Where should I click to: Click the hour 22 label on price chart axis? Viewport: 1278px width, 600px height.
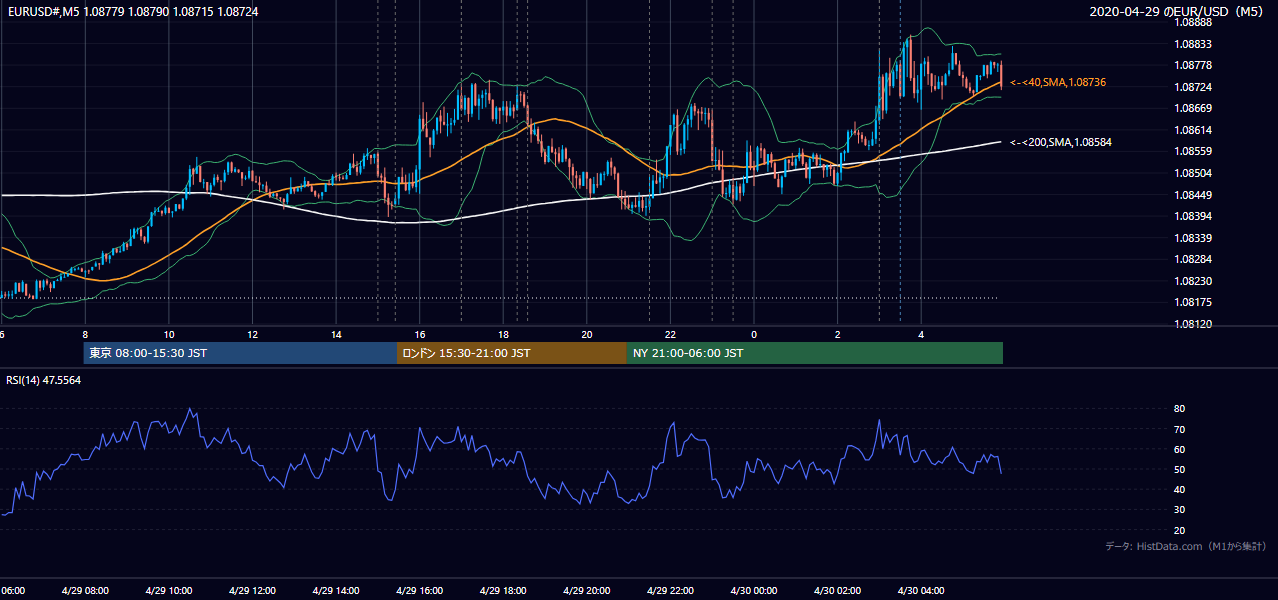coord(670,334)
